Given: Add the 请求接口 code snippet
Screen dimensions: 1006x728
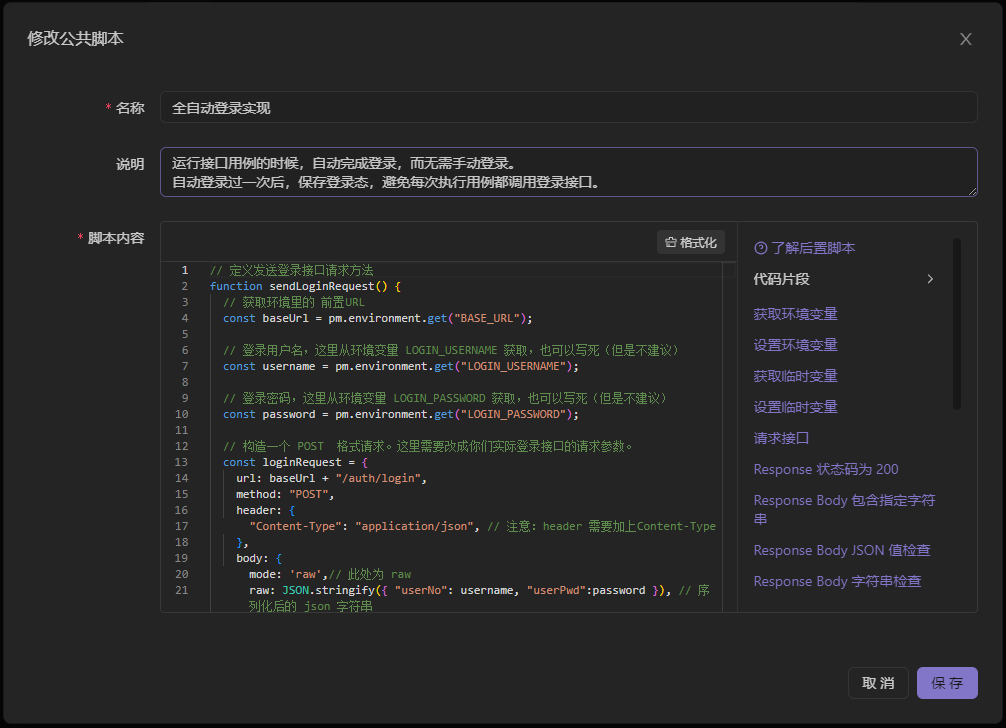Looking at the screenshot, I should (x=781, y=438).
